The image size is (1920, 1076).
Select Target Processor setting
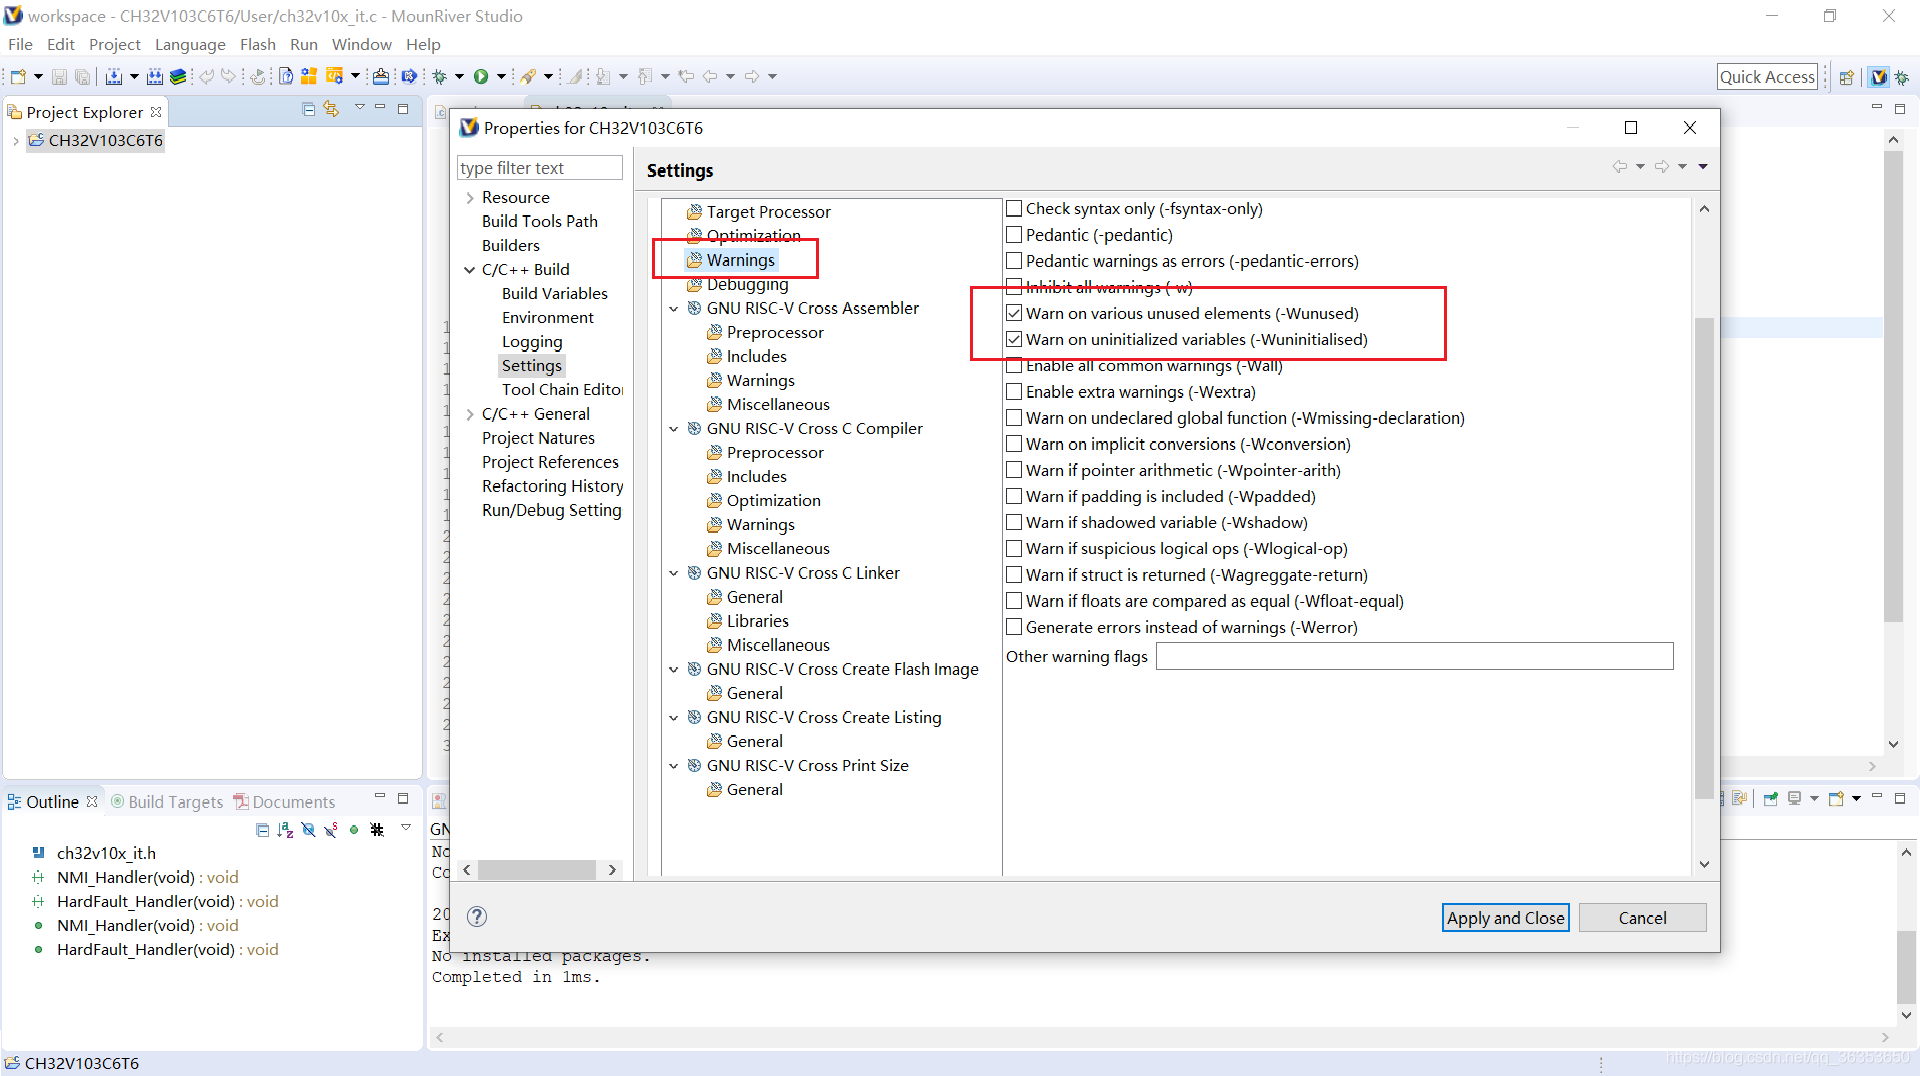(x=768, y=212)
